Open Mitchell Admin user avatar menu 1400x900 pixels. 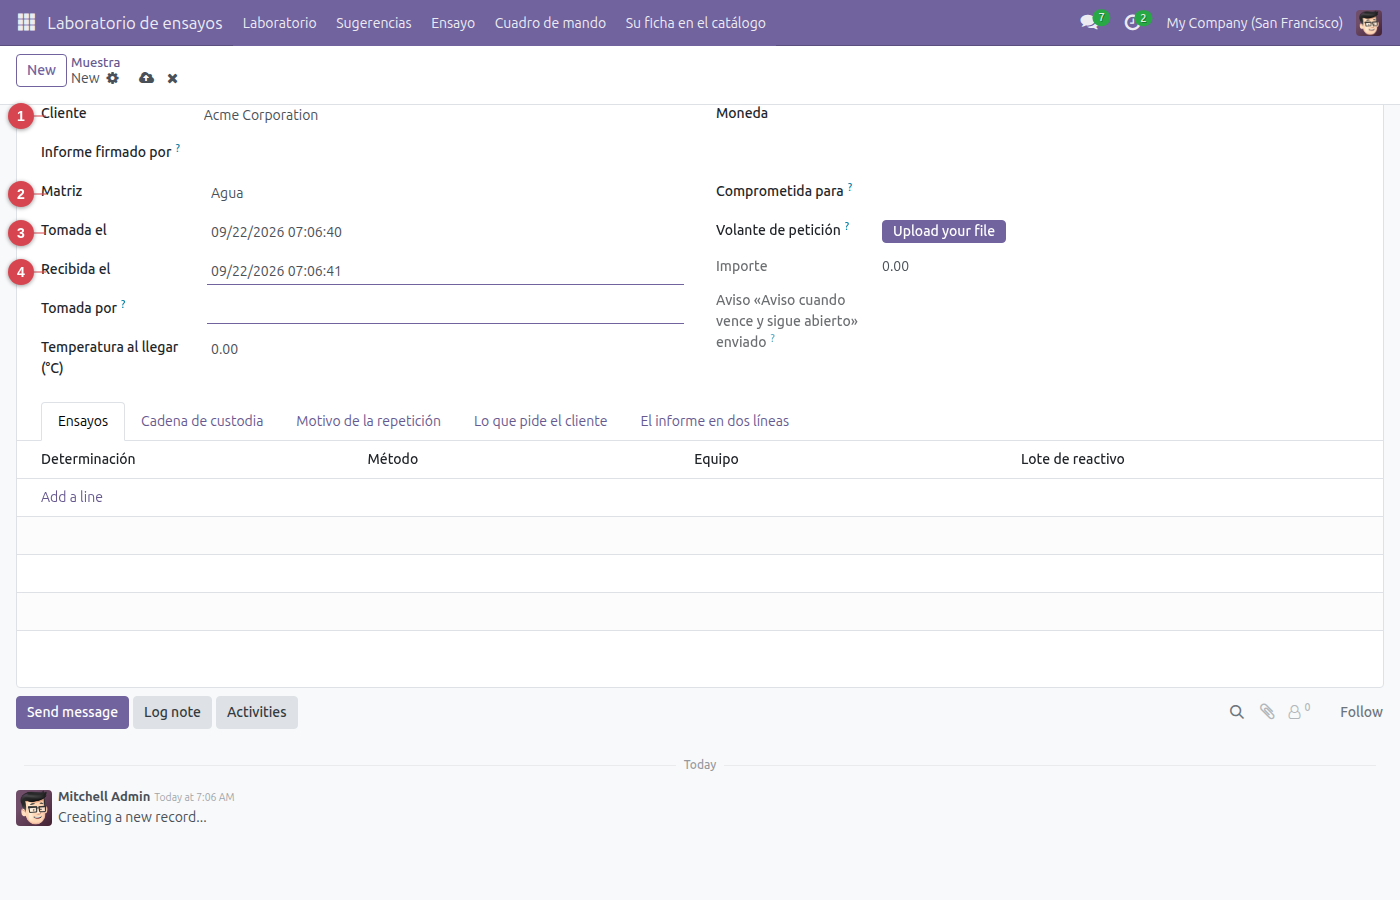[x=1369, y=22]
